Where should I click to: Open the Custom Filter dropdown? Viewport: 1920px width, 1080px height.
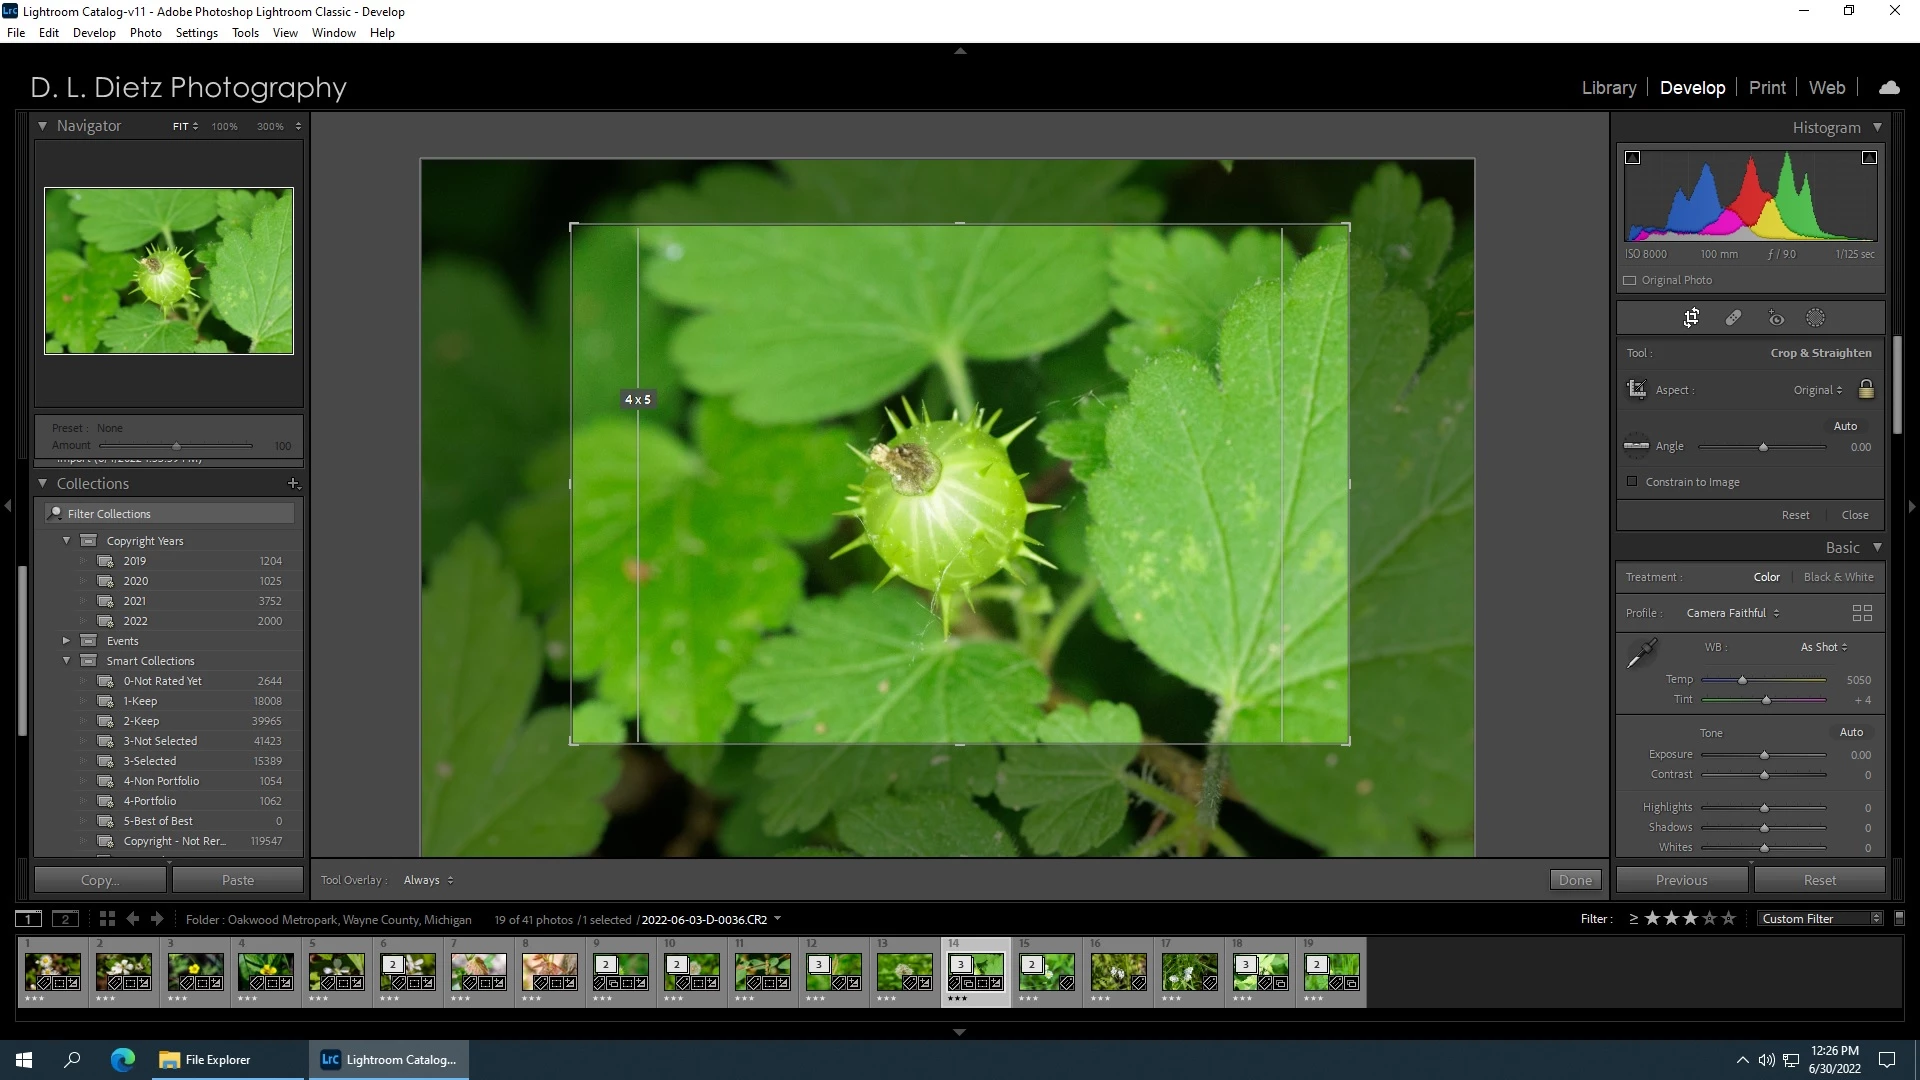[1819, 918]
